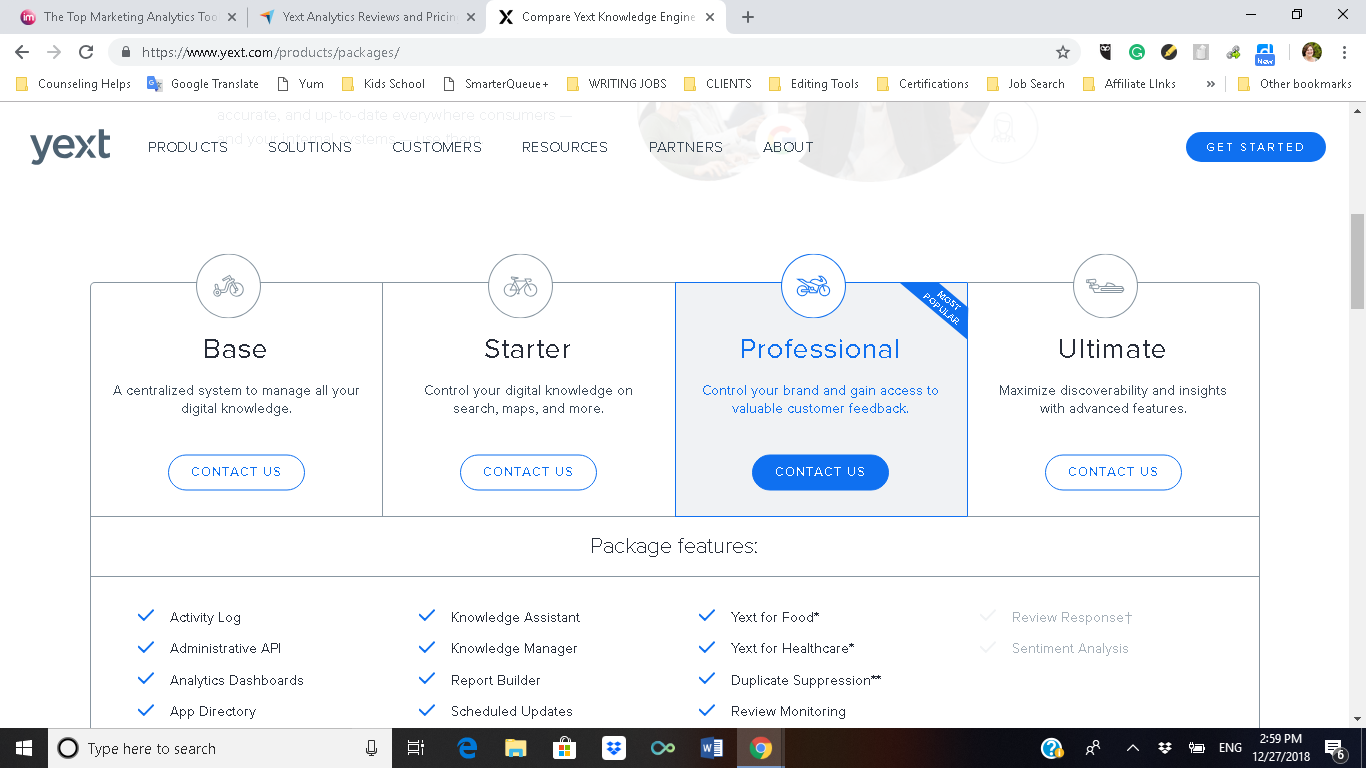
Task: Click Activity Log feature text
Action: pyautogui.click(x=205, y=617)
